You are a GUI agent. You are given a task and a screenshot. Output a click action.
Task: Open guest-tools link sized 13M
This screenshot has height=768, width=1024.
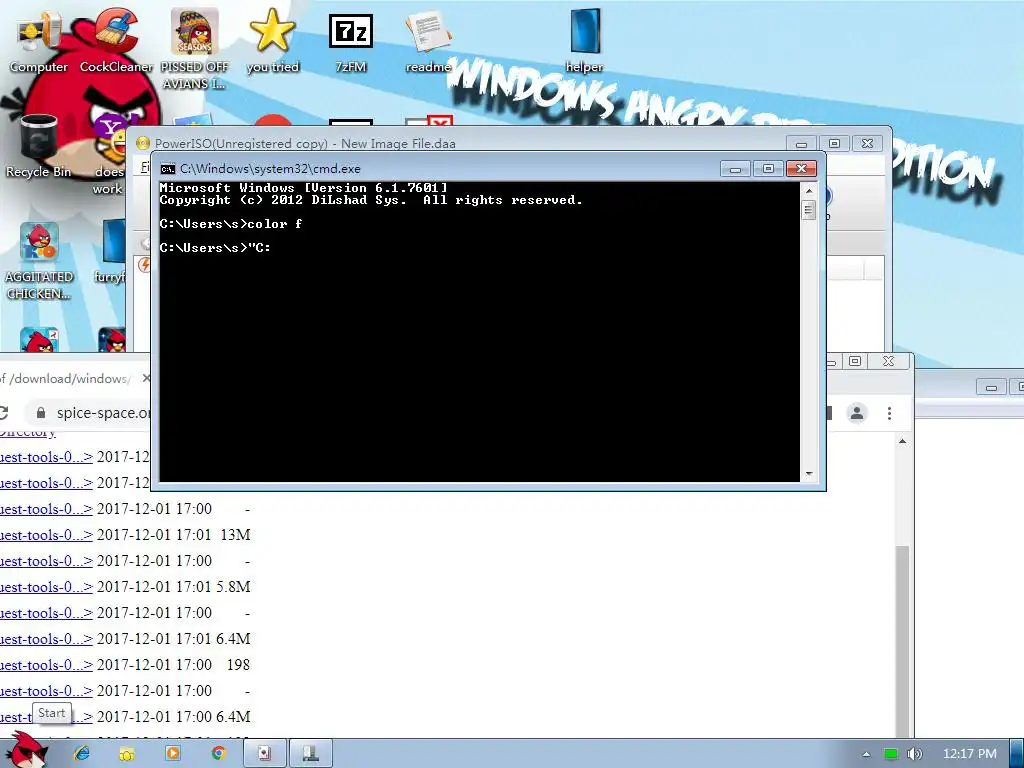pyautogui.click(x=46, y=535)
